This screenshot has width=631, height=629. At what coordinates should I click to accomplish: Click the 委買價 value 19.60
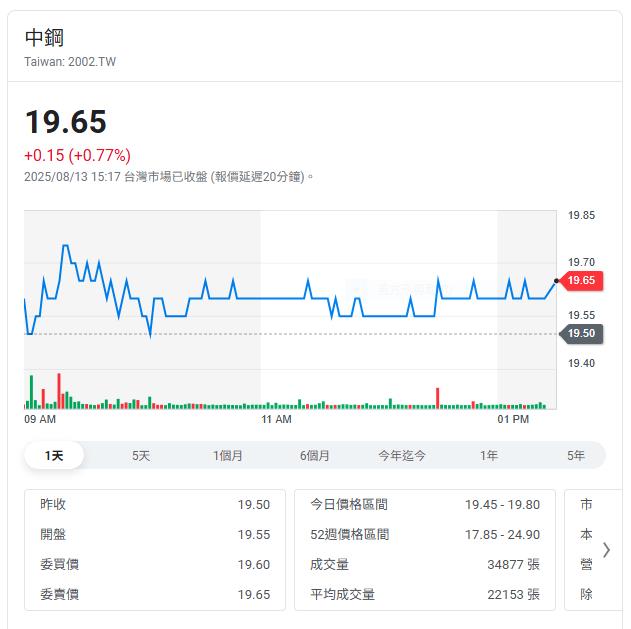point(254,565)
